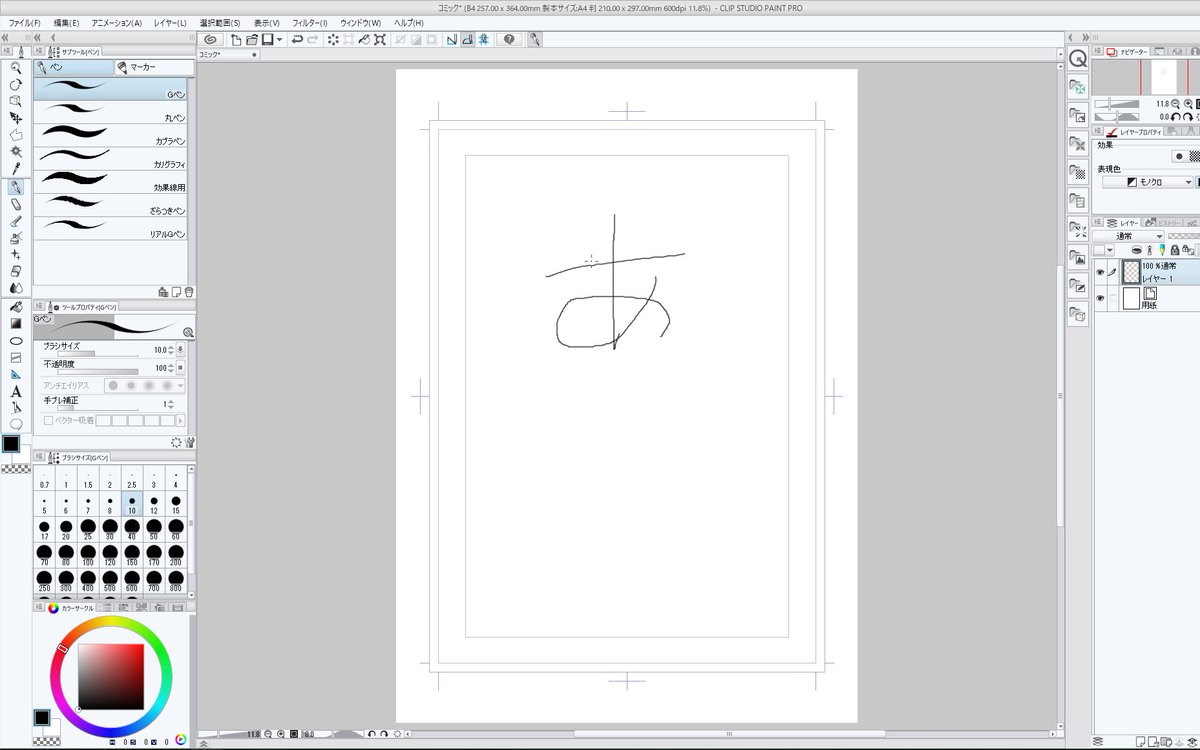The image size is (1200, 750).
Task: Choose the カリグラフィ pen
Action: coord(111,159)
